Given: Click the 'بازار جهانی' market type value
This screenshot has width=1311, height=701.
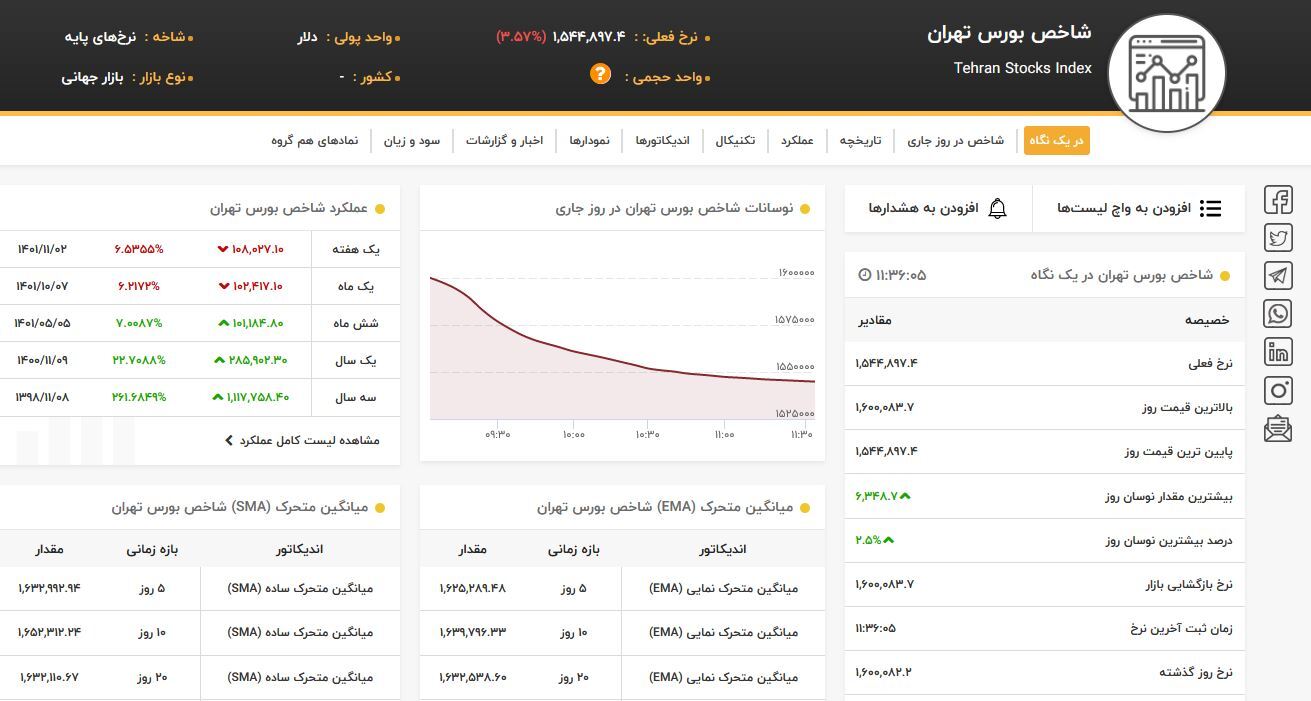Looking at the screenshot, I should pos(92,77).
